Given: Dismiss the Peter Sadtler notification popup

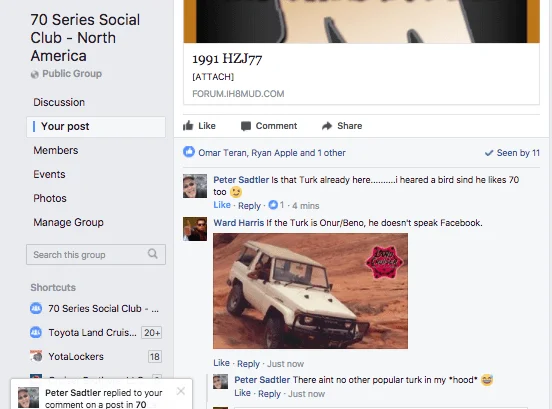Looking at the screenshot, I should click(x=181, y=391).
